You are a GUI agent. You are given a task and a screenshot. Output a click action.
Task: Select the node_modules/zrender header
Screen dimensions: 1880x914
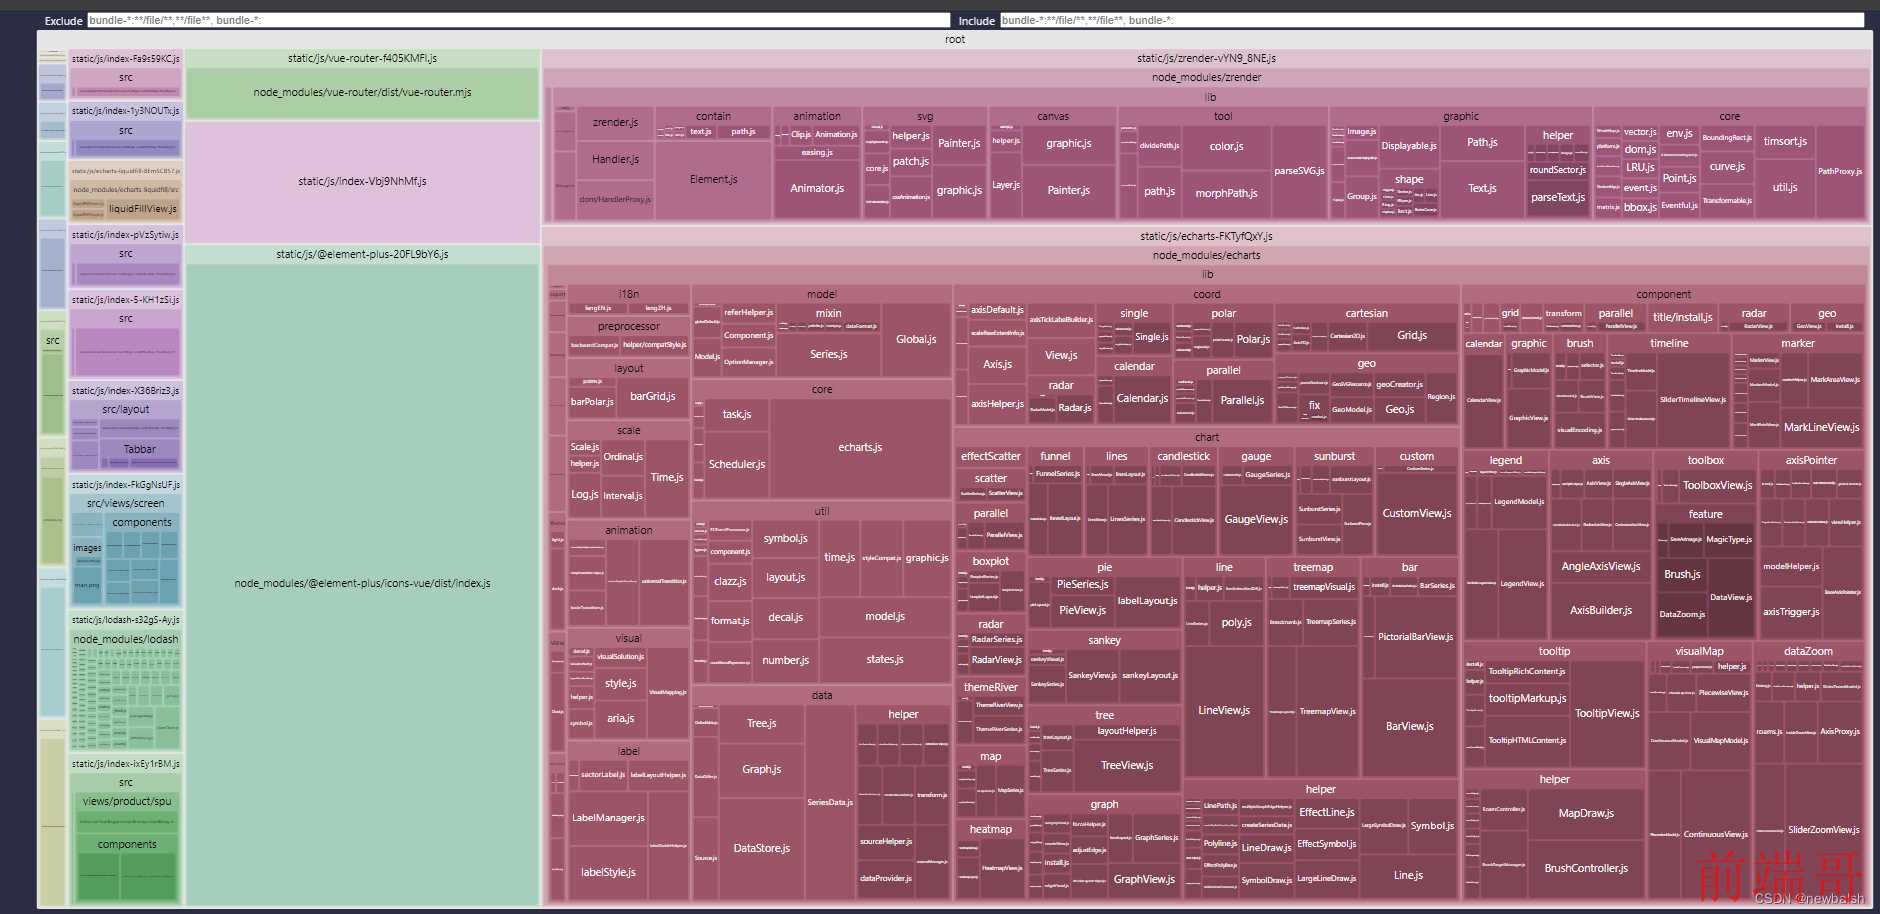[x=1206, y=78]
